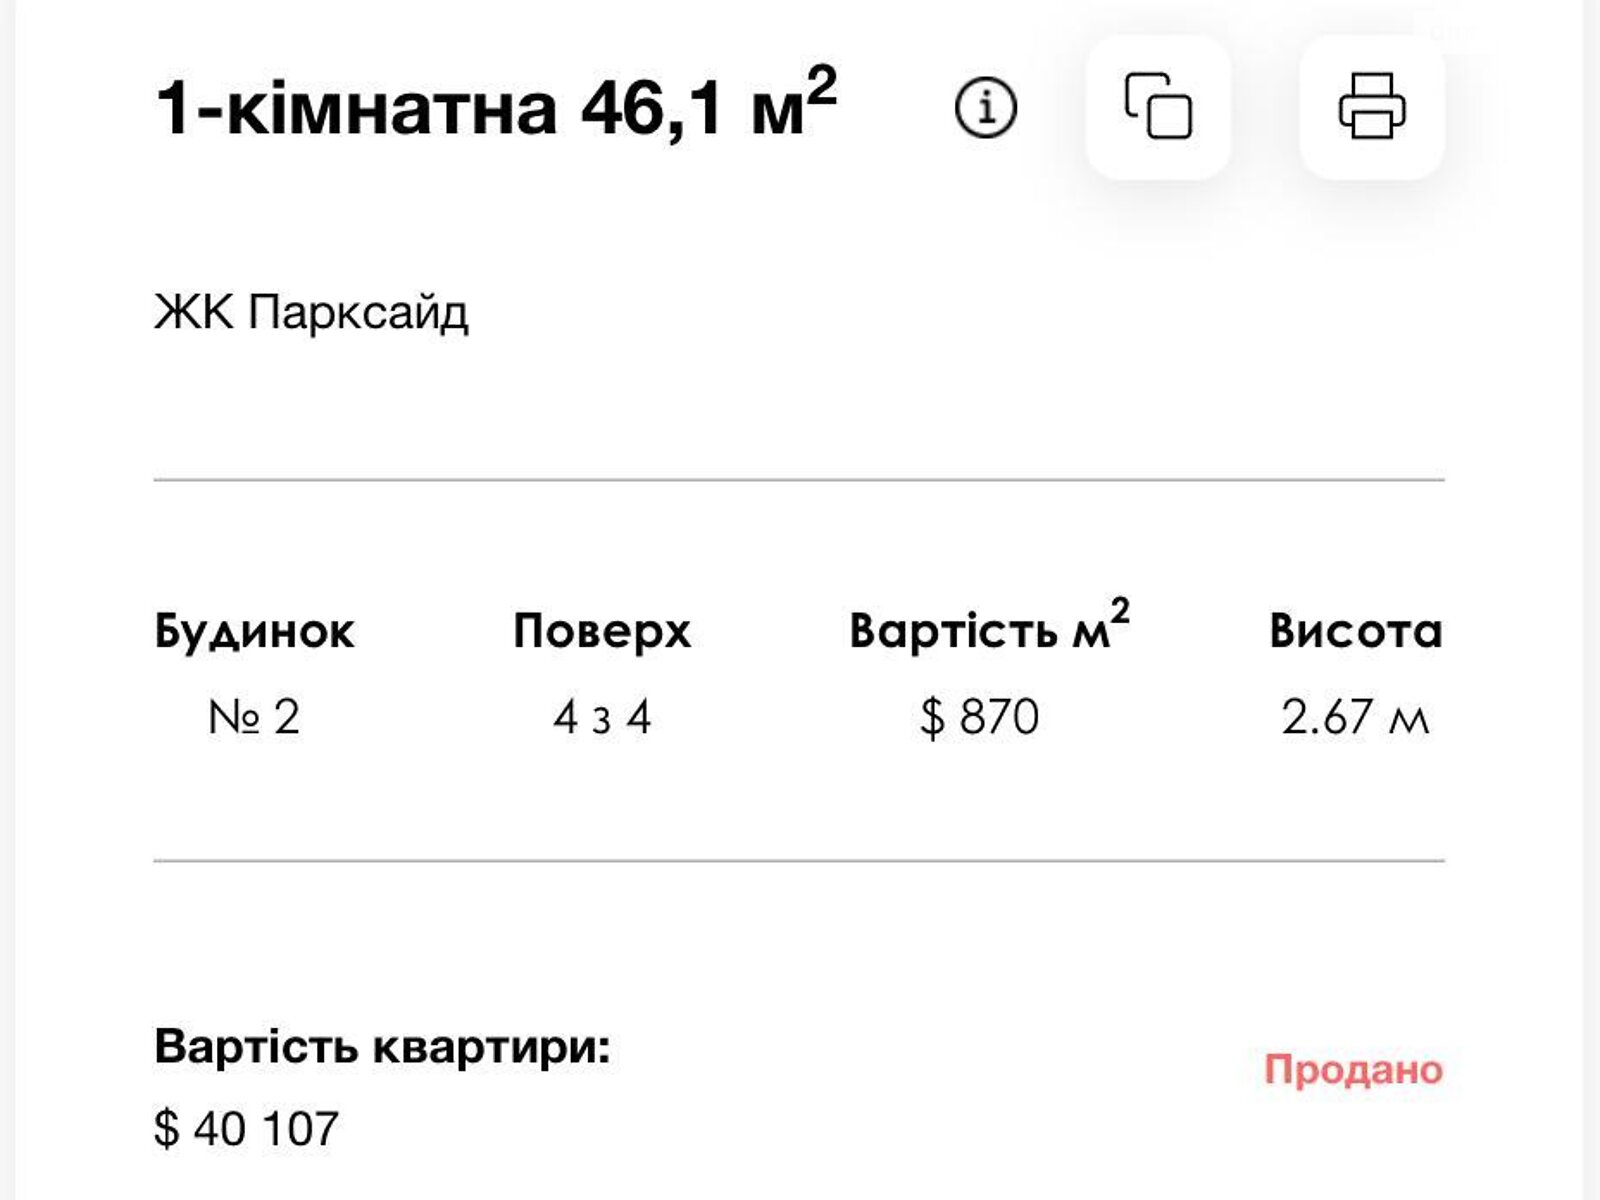Open the ЖК Парксайд complex link
1600x1200 pixels.
click(x=311, y=312)
